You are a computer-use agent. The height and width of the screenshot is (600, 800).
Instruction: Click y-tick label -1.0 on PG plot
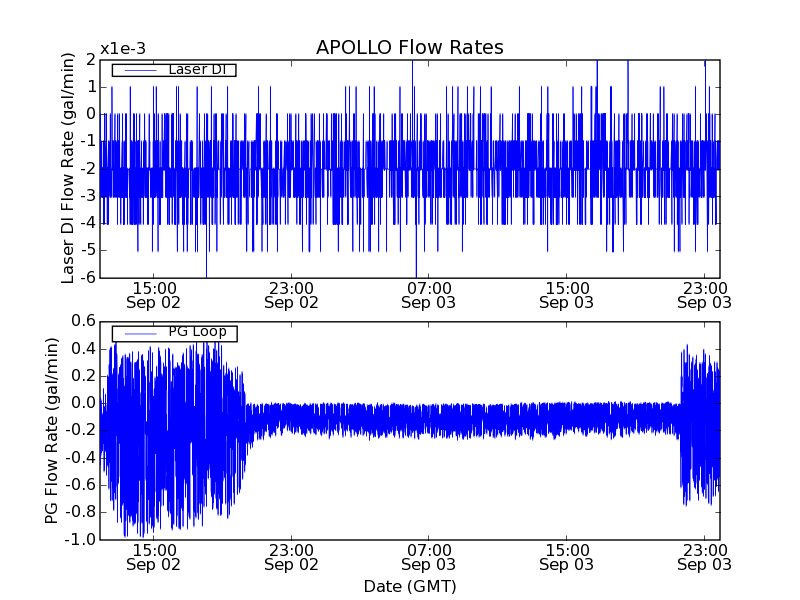81,539
